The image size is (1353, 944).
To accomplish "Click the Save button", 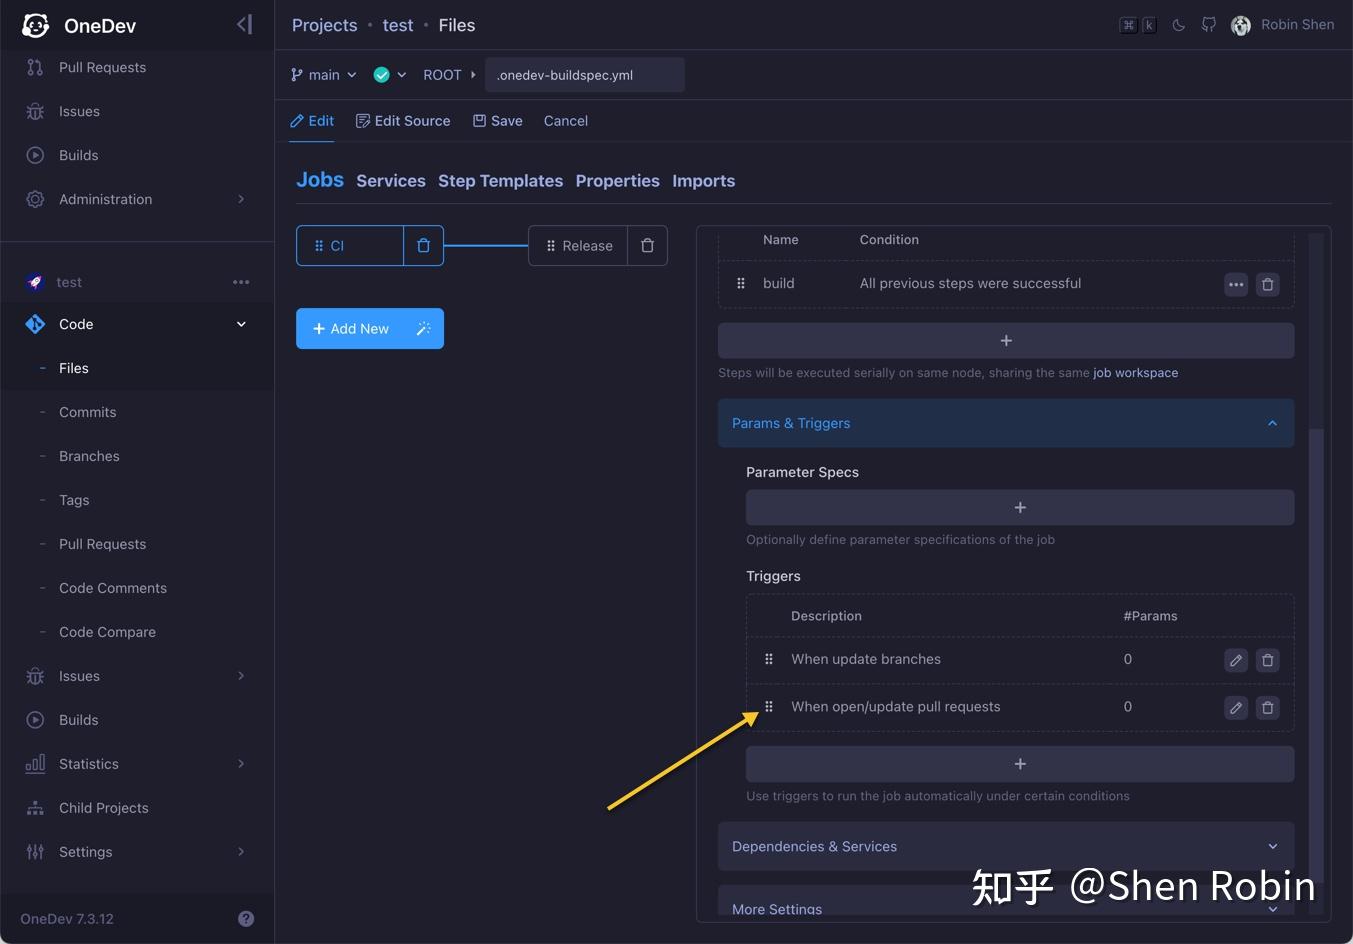I will click(x=498, y=121).
